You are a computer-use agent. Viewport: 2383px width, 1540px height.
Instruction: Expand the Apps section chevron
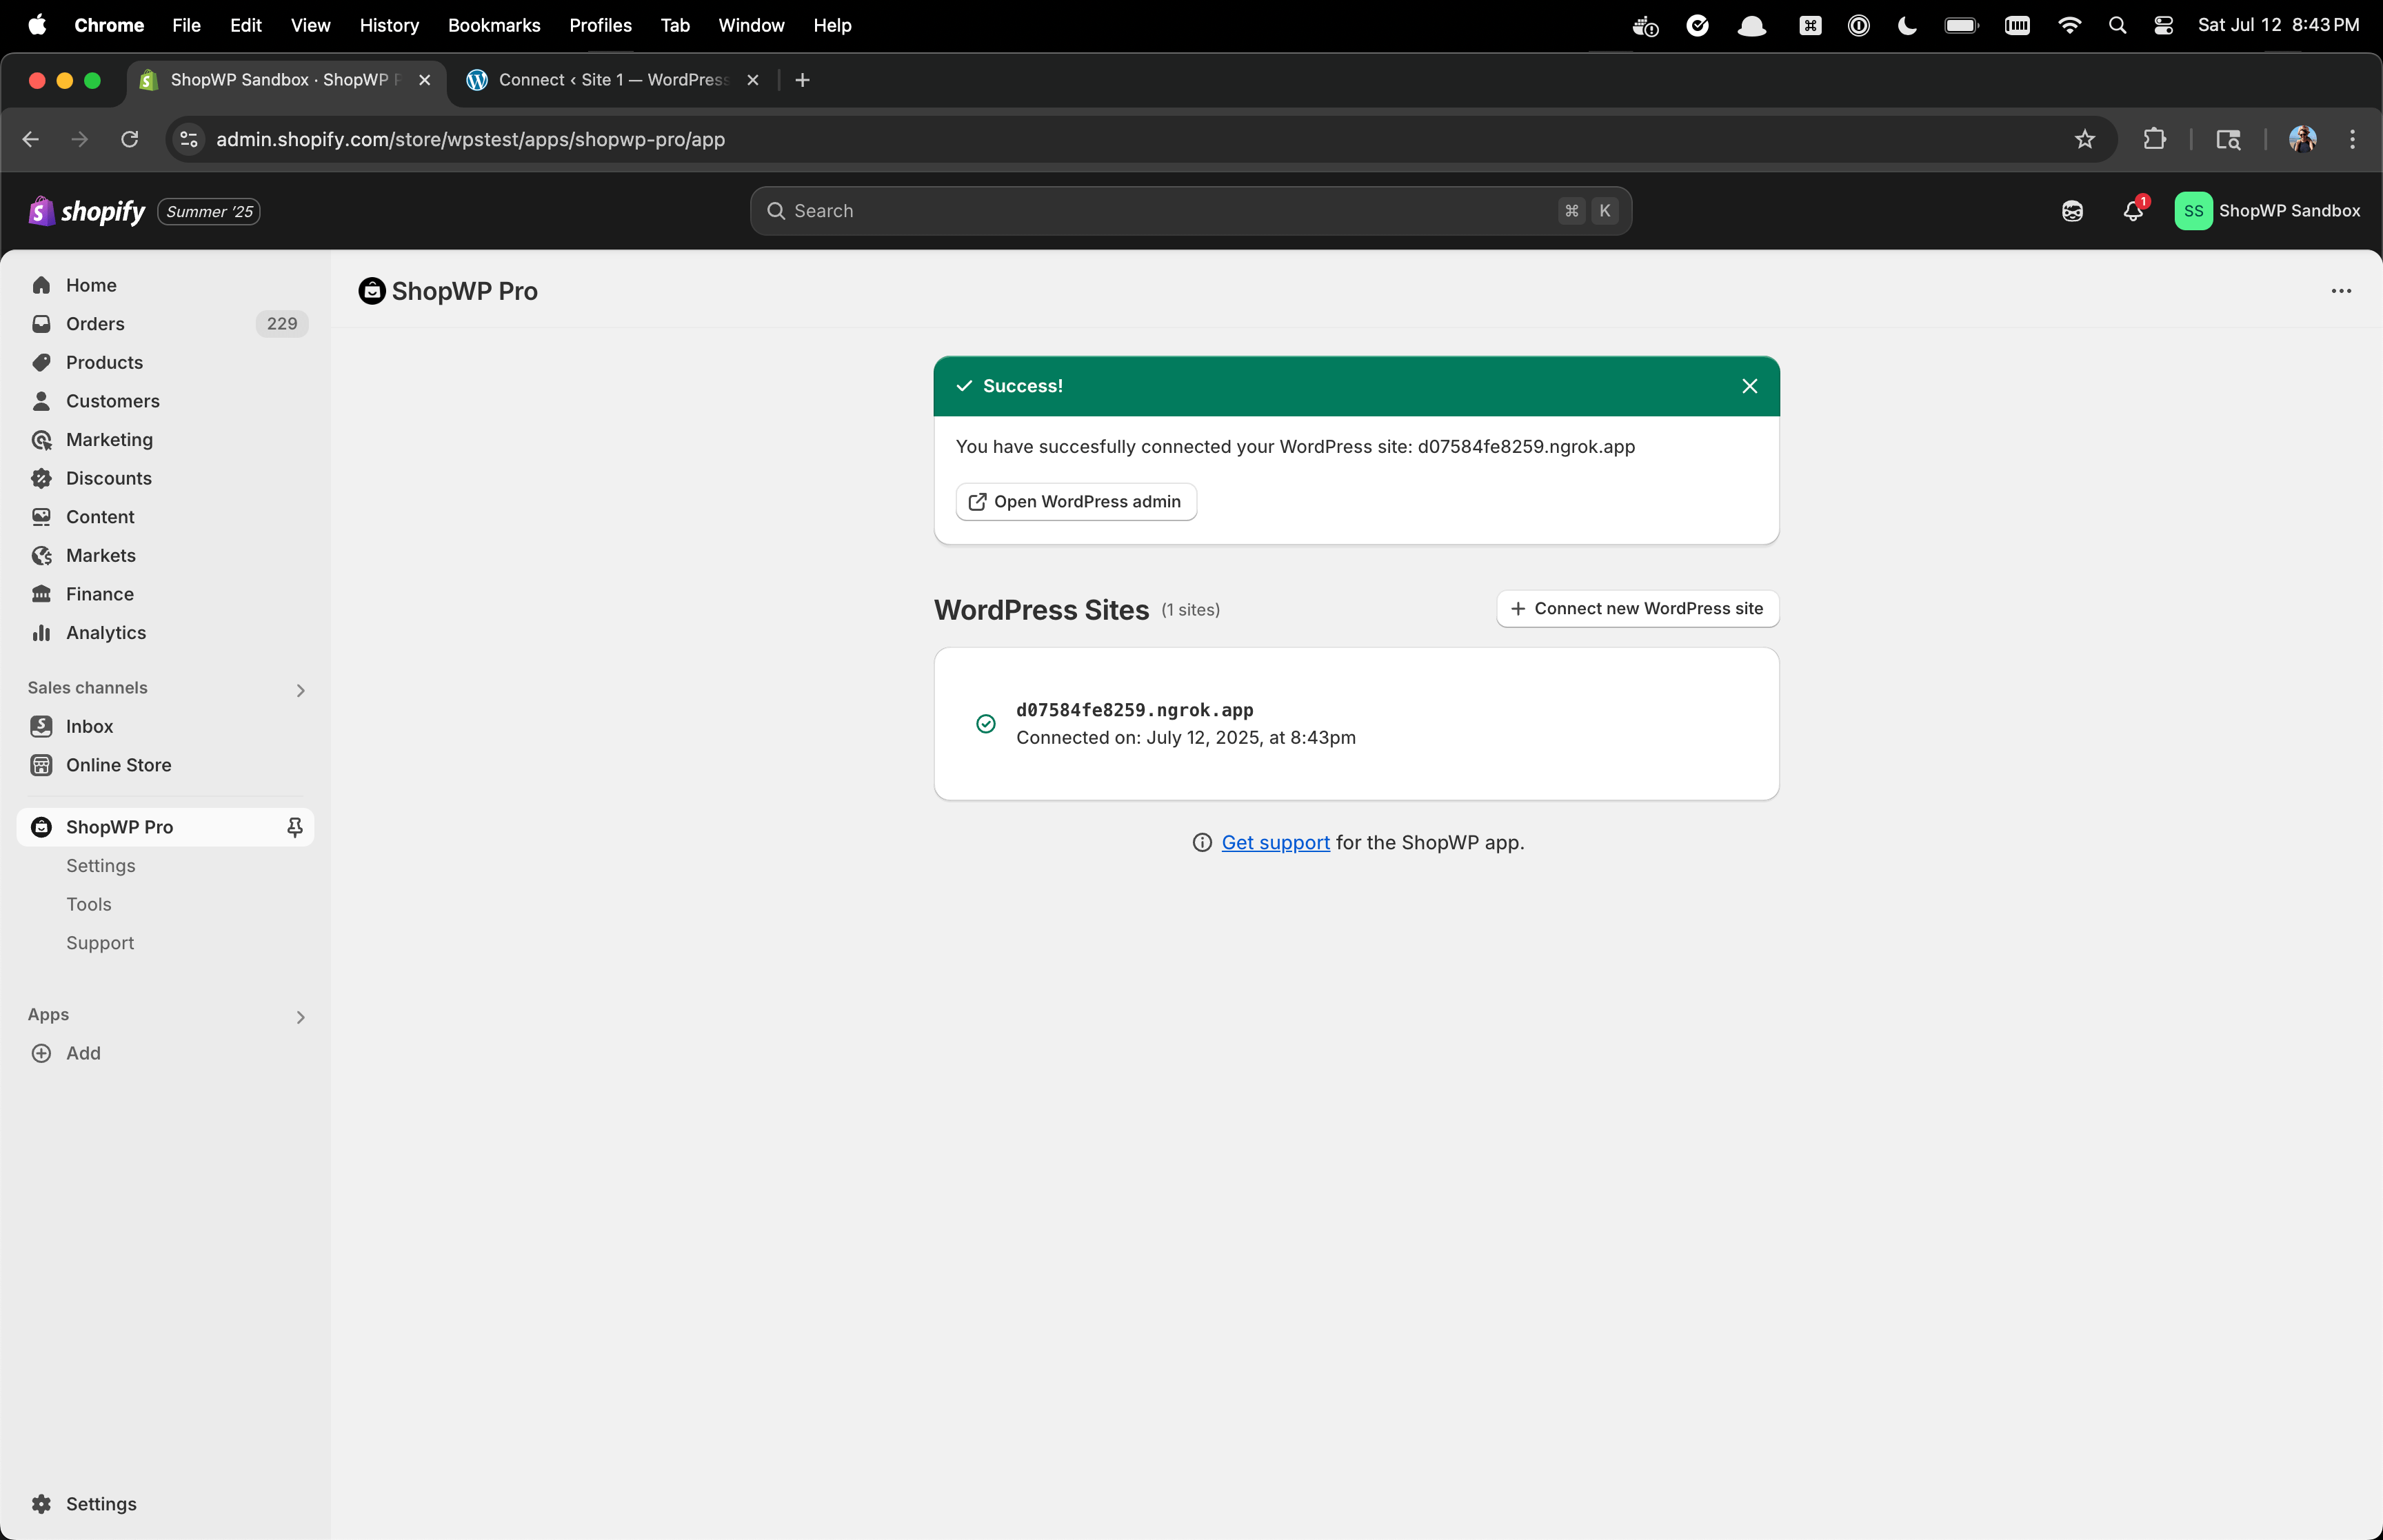click(x=300, y=1017)
